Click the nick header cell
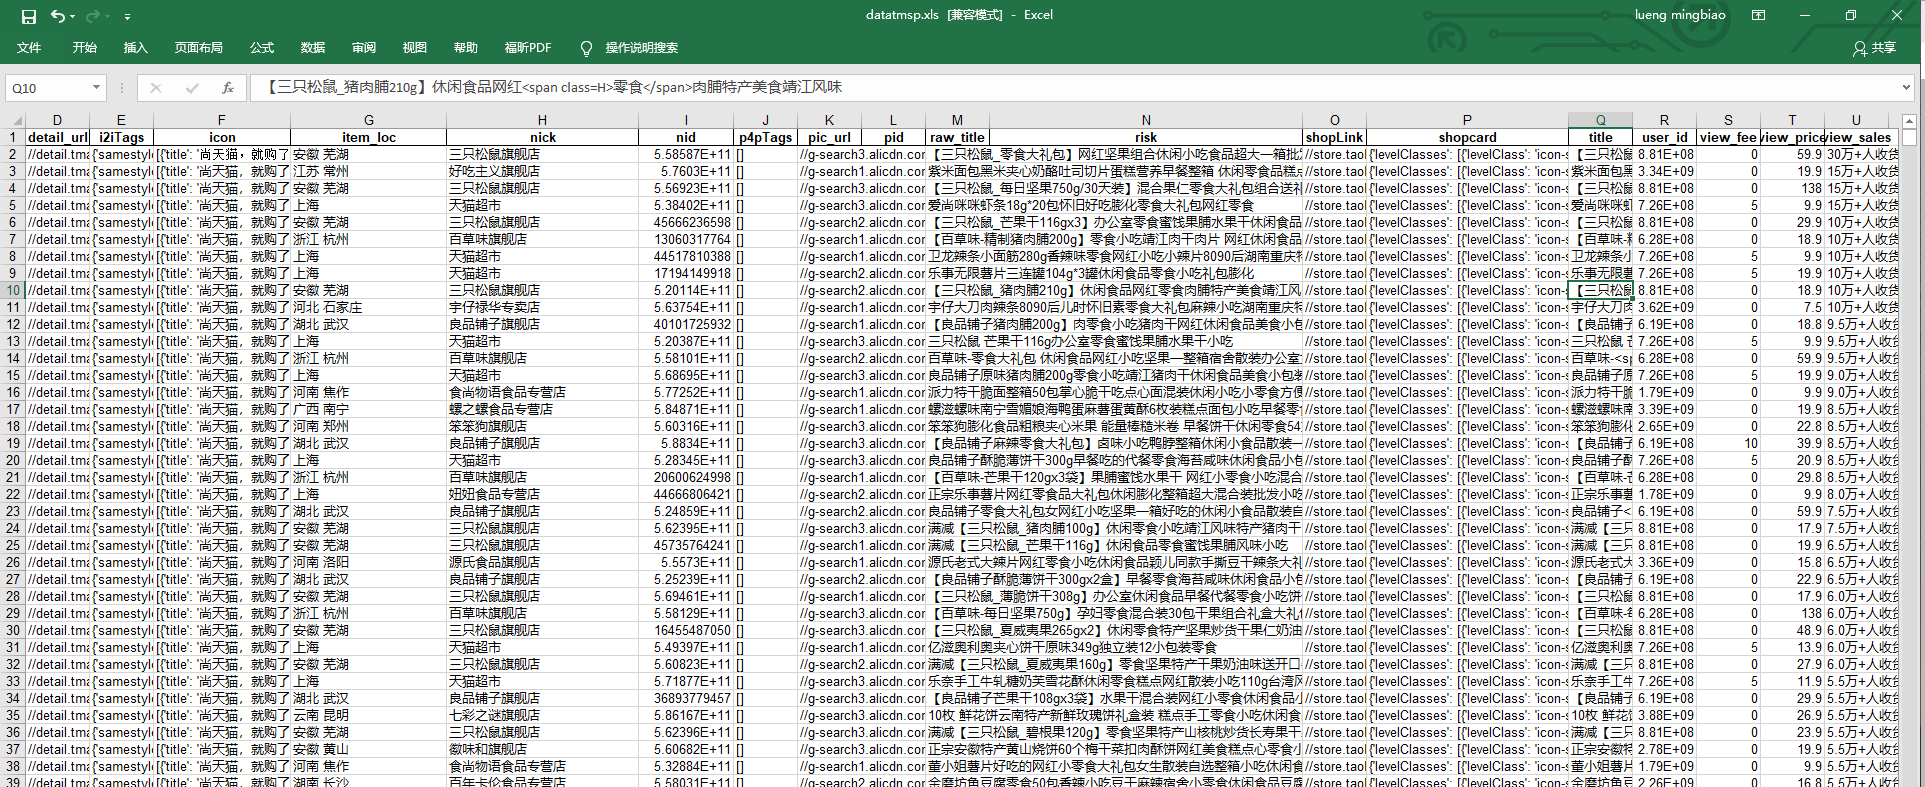1925x787 pixels. click(543, 137)
